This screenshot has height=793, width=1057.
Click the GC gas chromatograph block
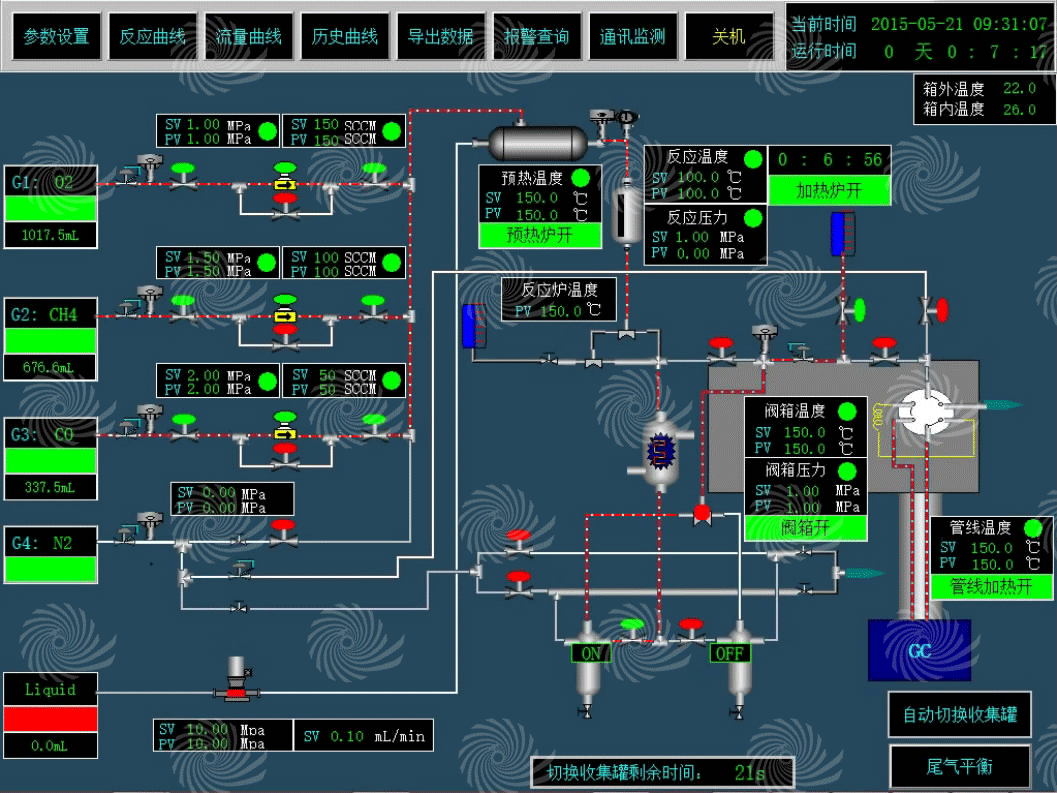[918, 651]
